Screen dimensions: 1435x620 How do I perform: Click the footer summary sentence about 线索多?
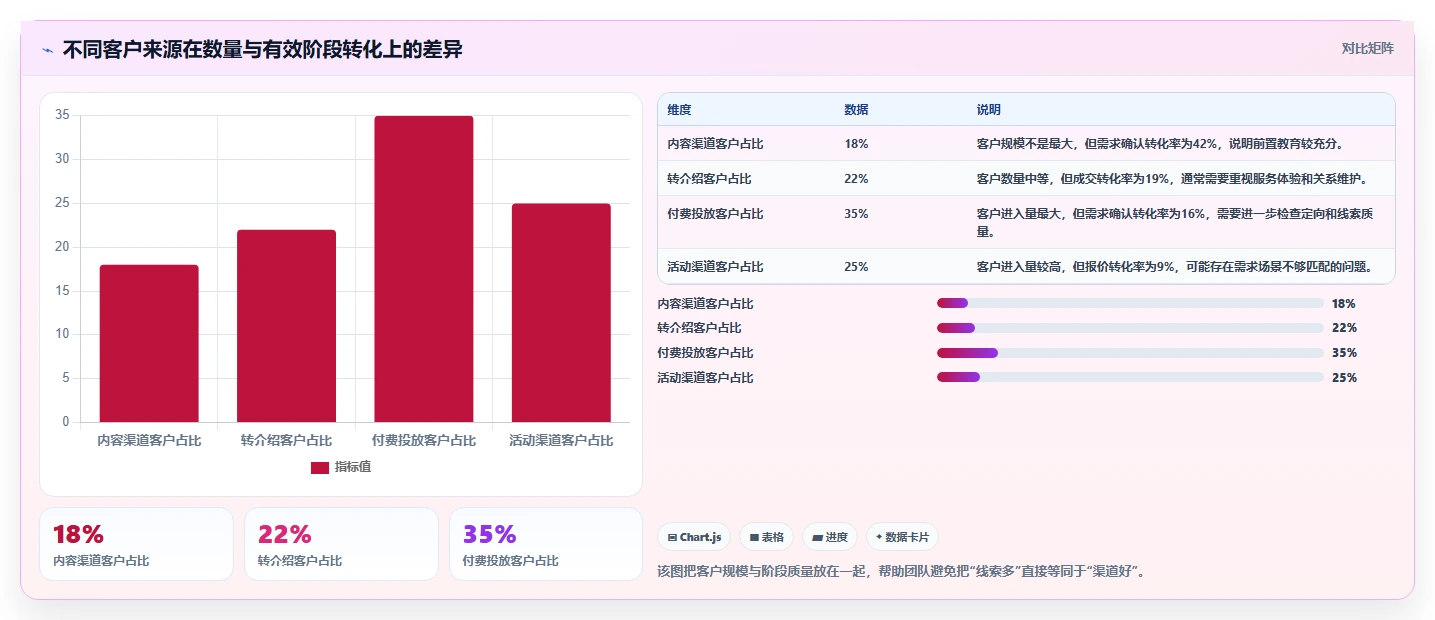coord(901,572)
